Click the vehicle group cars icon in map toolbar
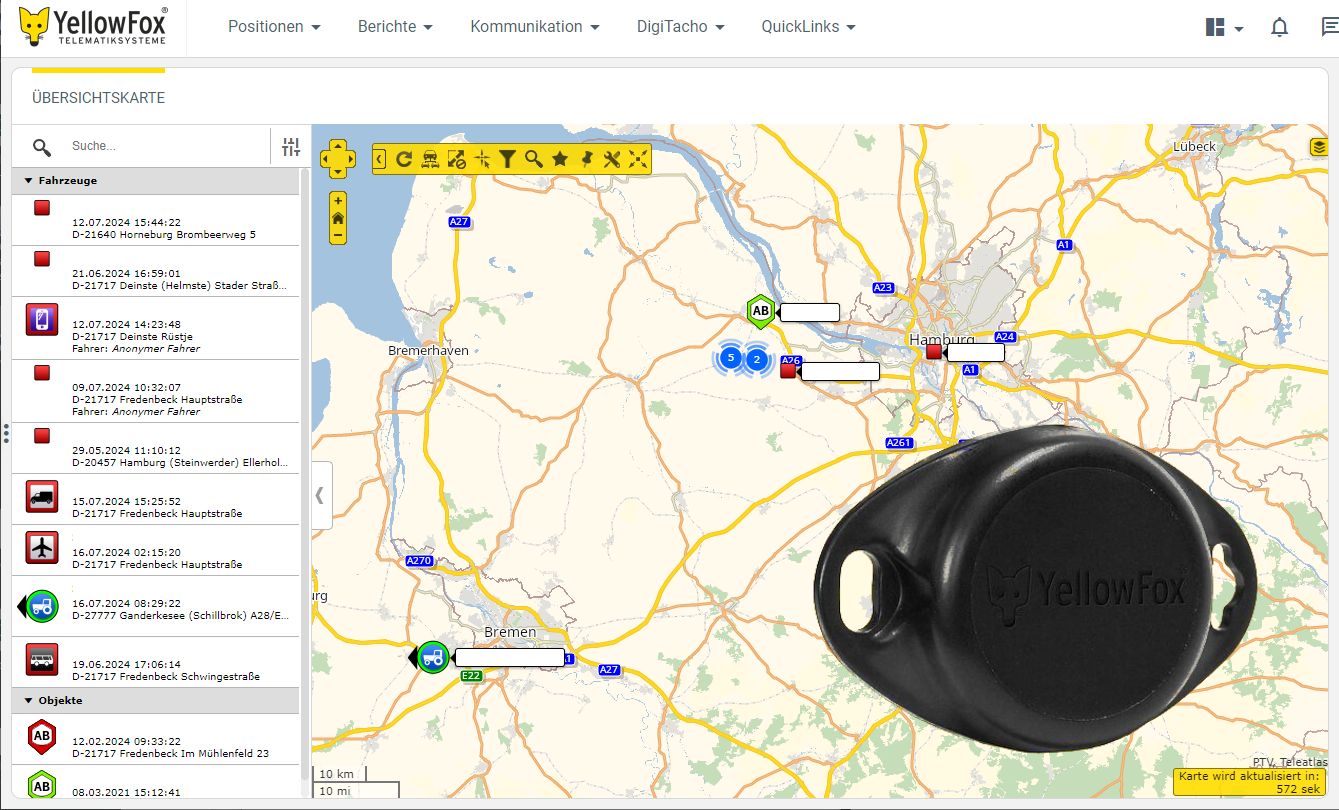Screen dimensions: 1339x810 (430, 158)
